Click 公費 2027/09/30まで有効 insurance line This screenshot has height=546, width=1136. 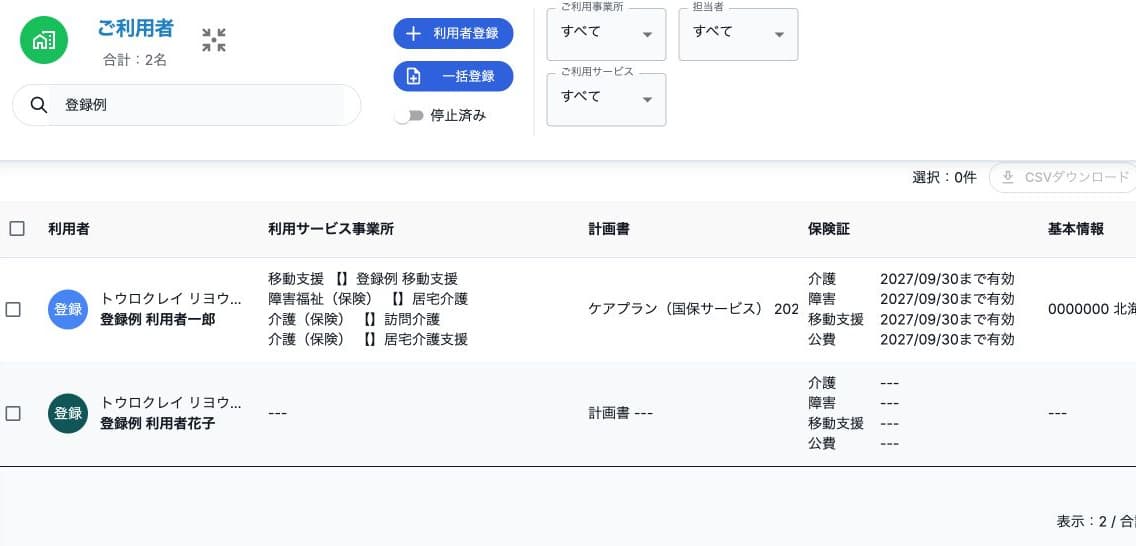pos(911,339)
